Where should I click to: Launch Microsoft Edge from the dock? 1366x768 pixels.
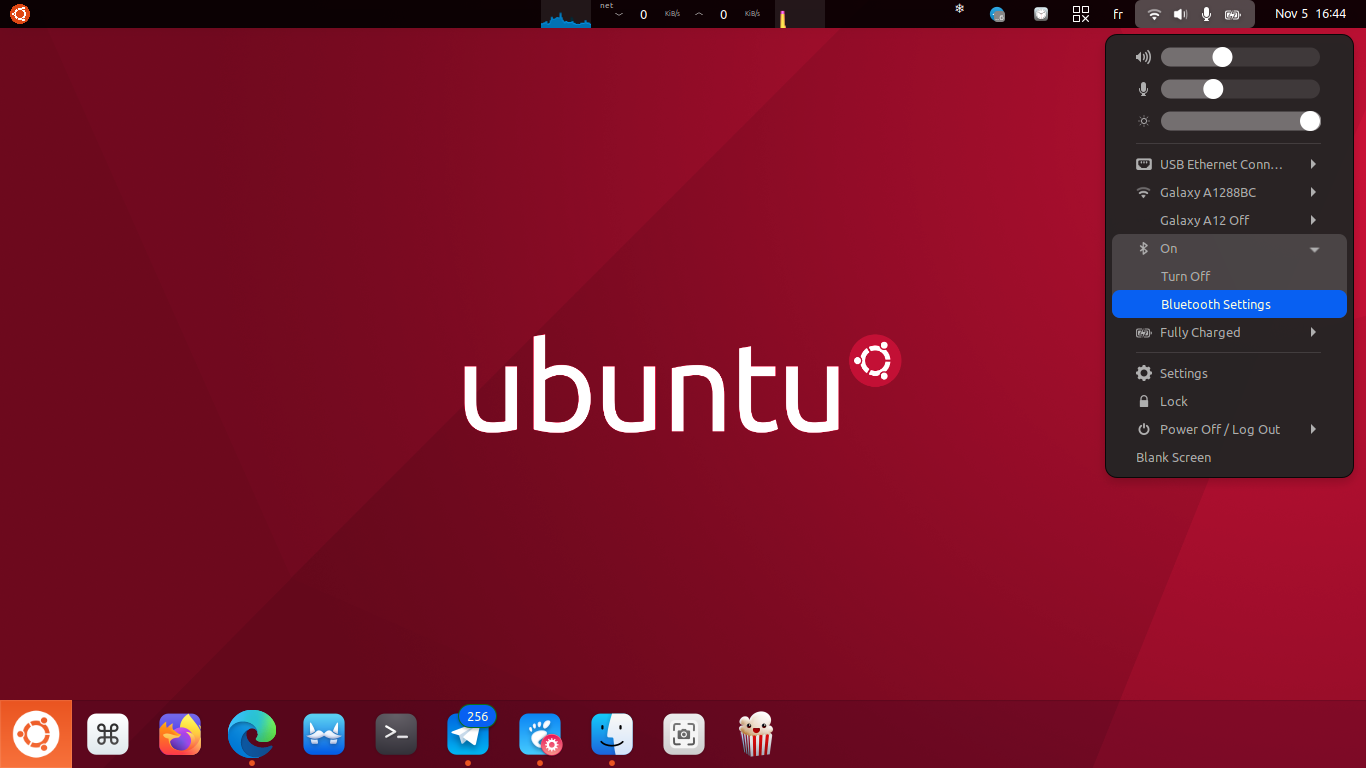tap(252, 735)
